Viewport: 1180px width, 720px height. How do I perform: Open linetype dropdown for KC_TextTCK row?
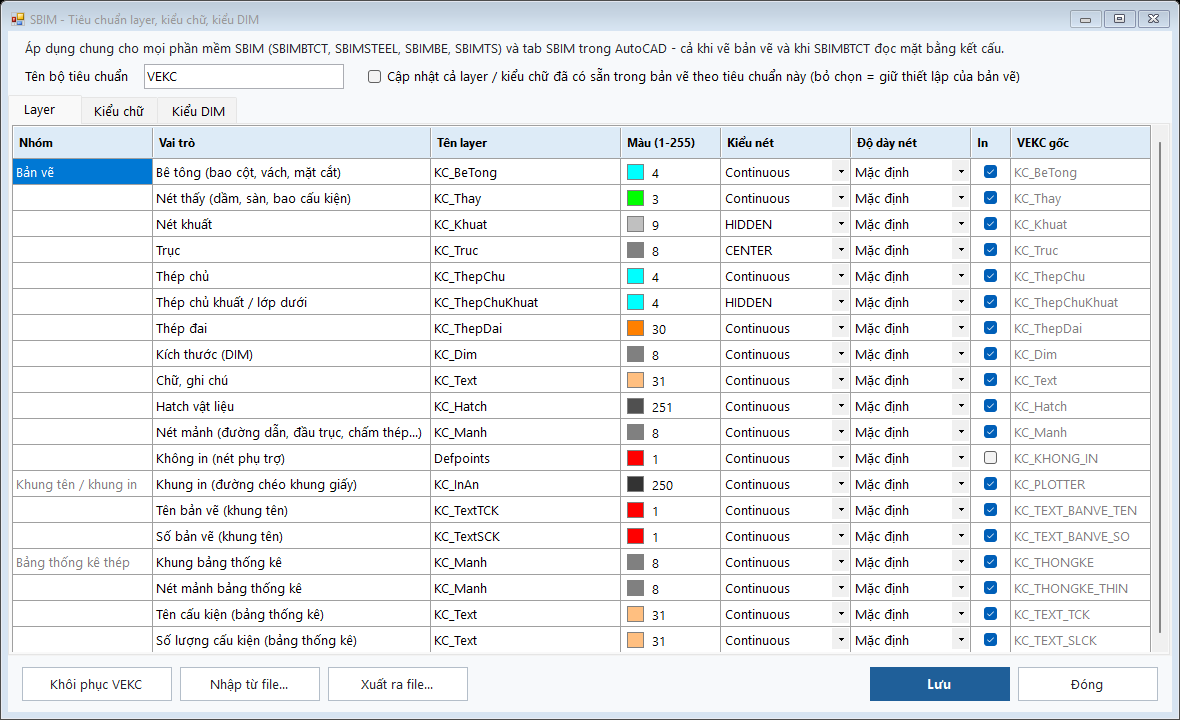pyautogui.click(x=841, y=510)
